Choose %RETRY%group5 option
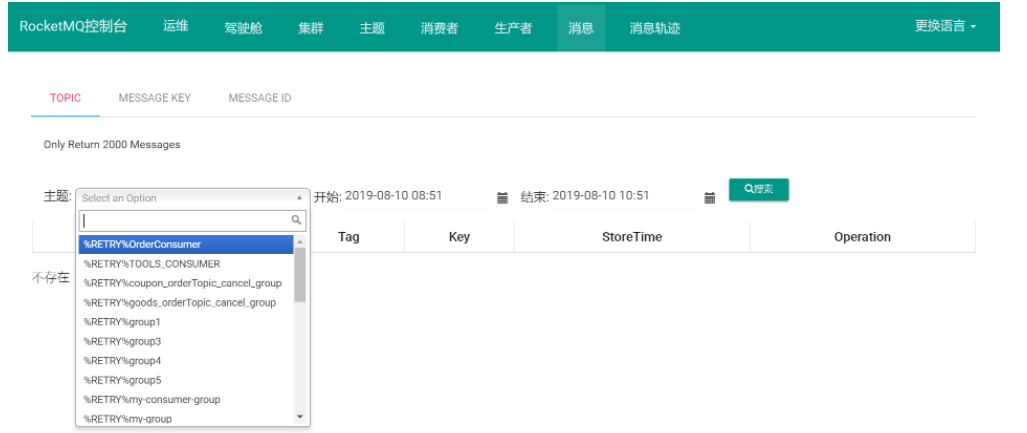 tap(186, 380)
